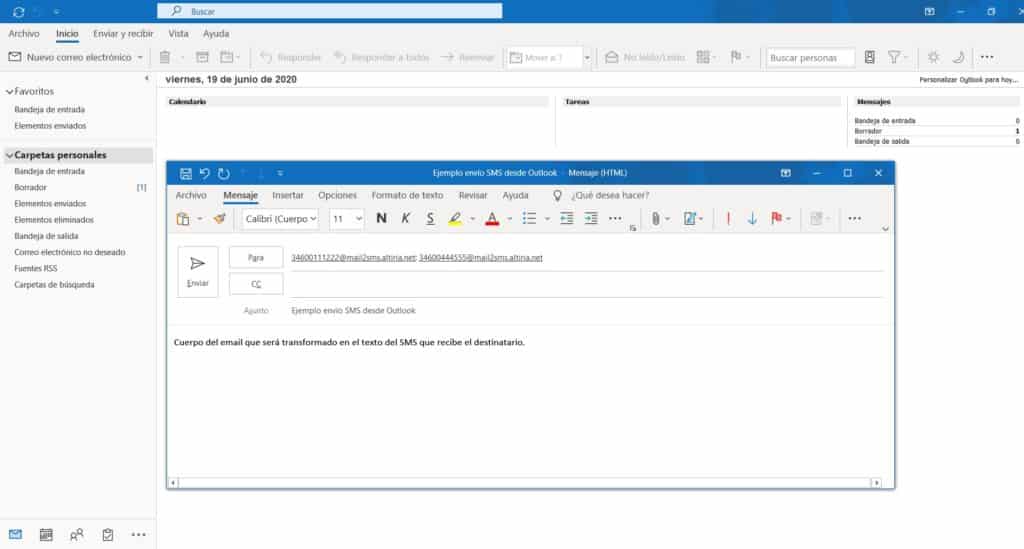Viewport: 1024px width, 549px height.
Task: Toggle Underline (S) formatting
Action: tap(430, 219)
